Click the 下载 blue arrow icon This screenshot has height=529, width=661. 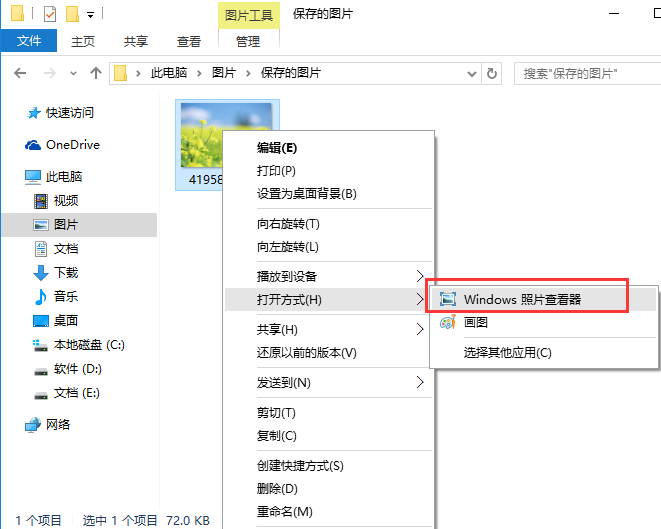point(41,273)
